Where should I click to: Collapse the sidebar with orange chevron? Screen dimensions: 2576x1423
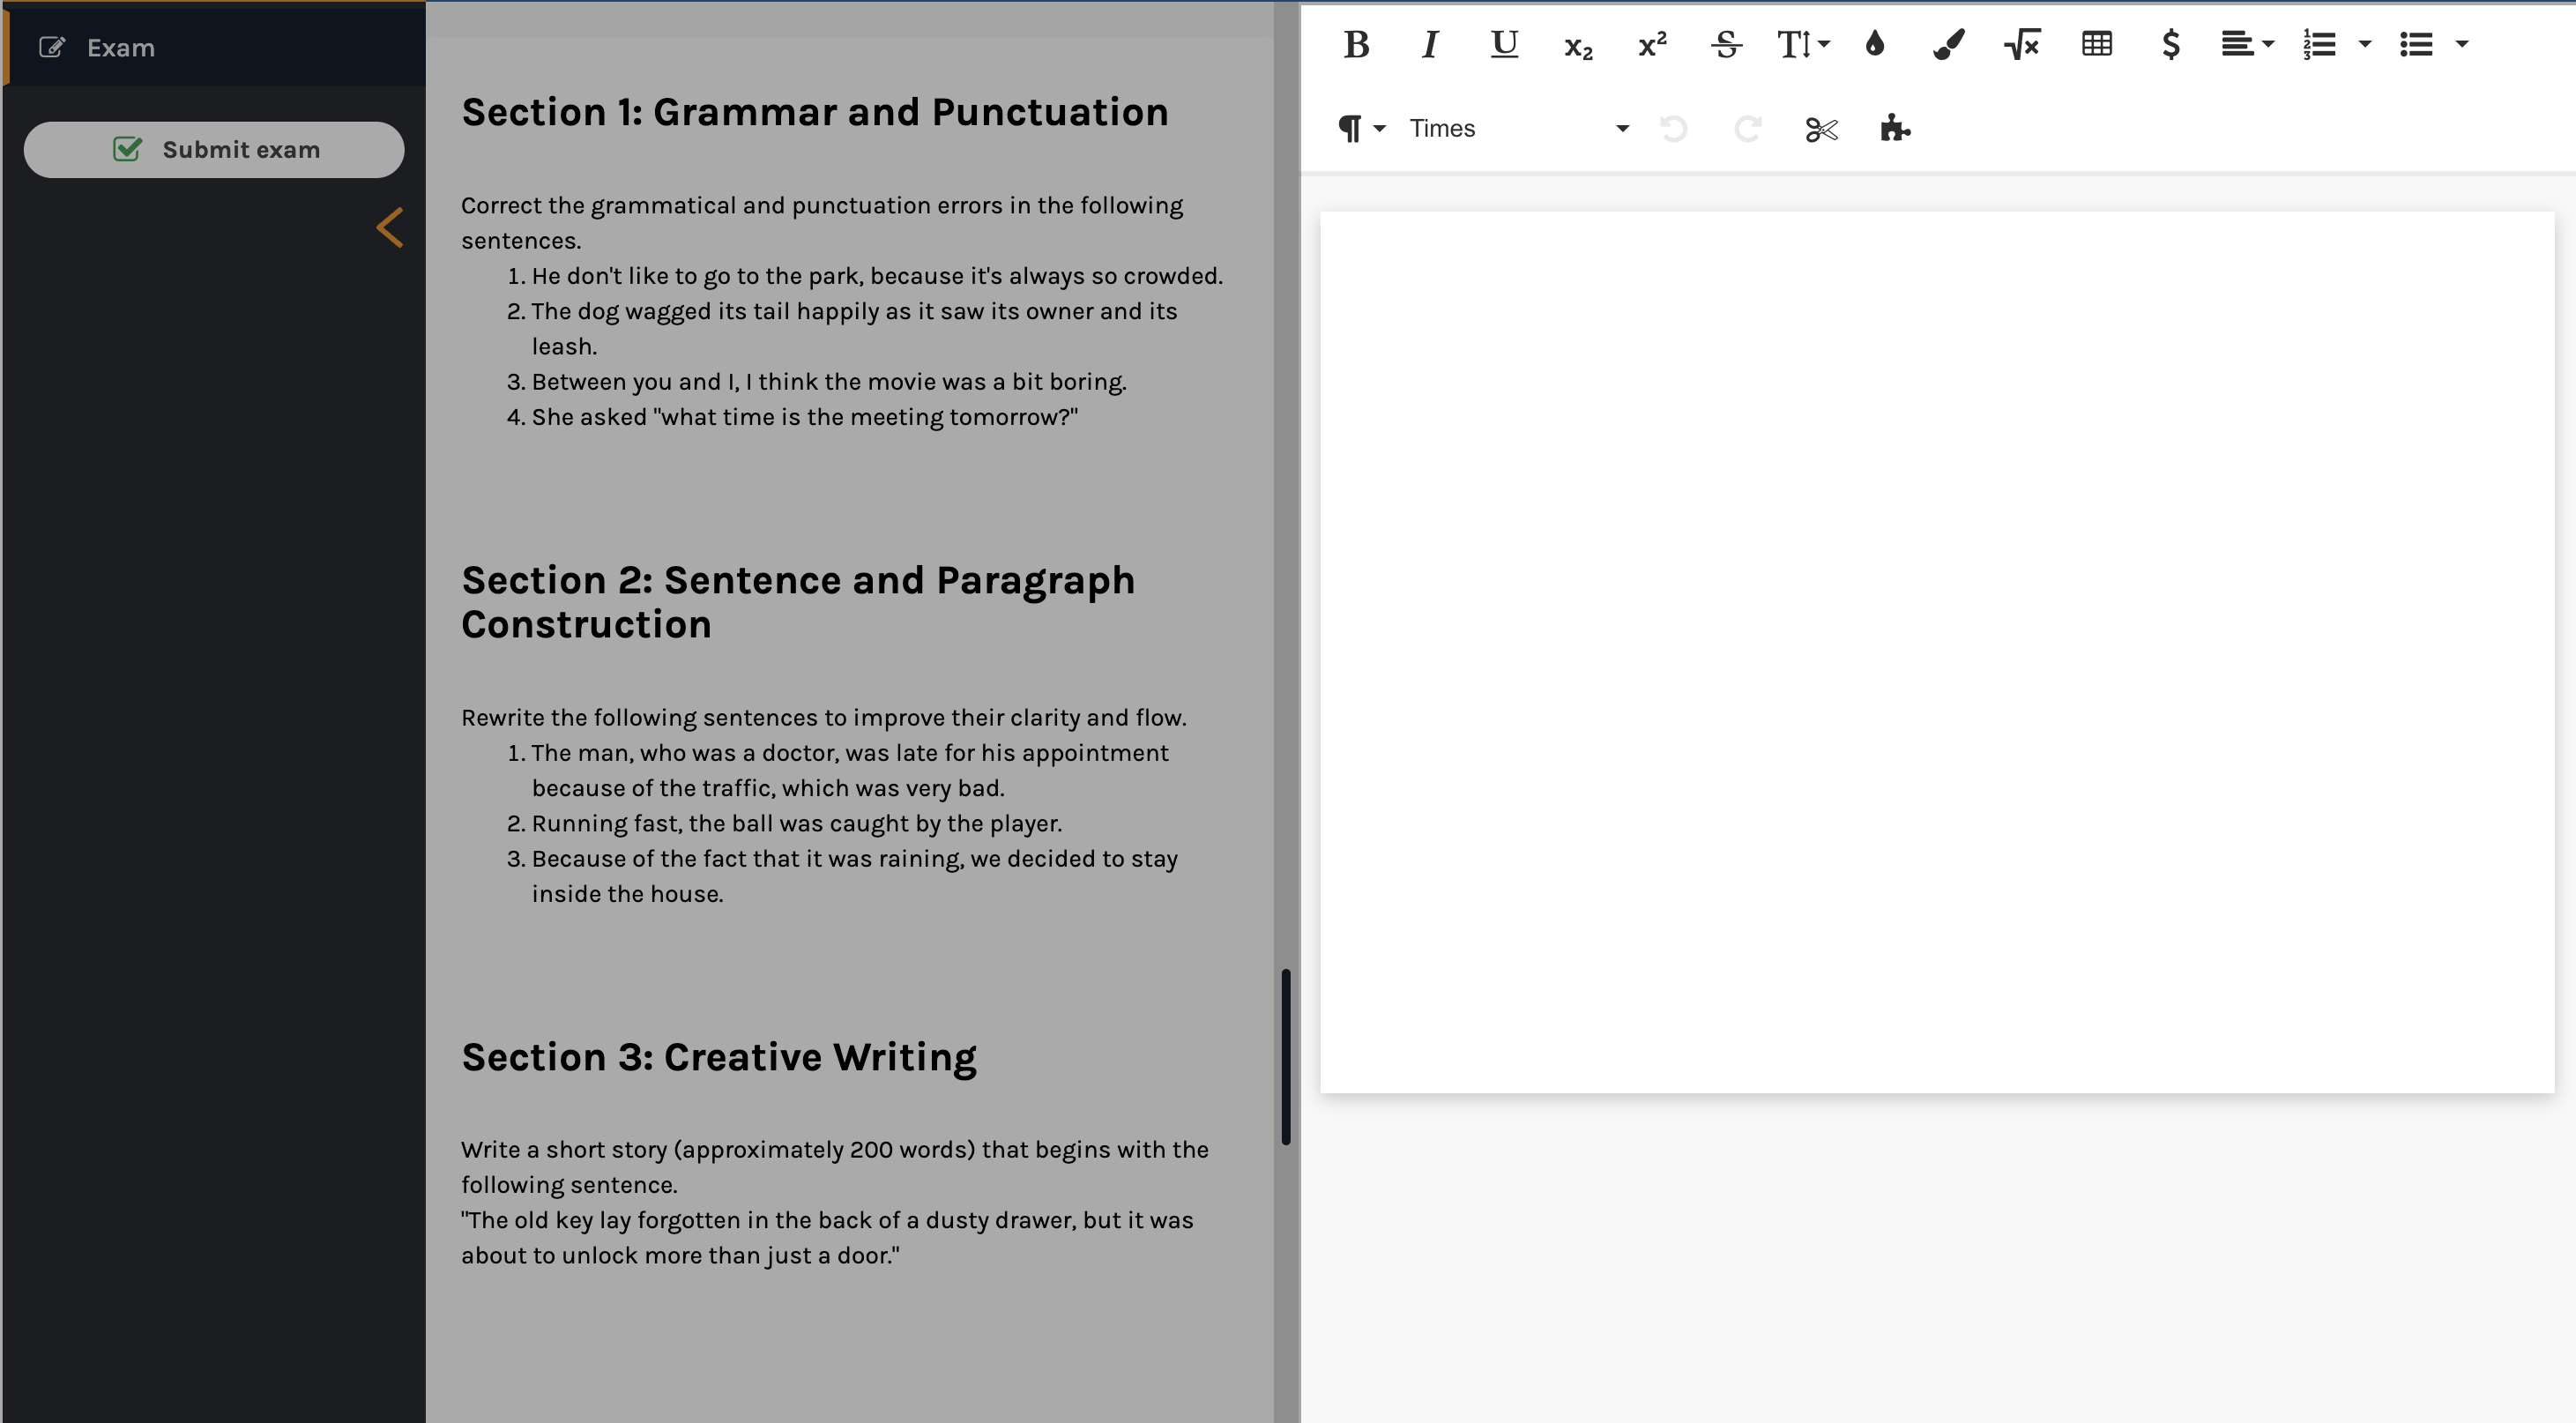pyautogui.click(x=390, y=228)
